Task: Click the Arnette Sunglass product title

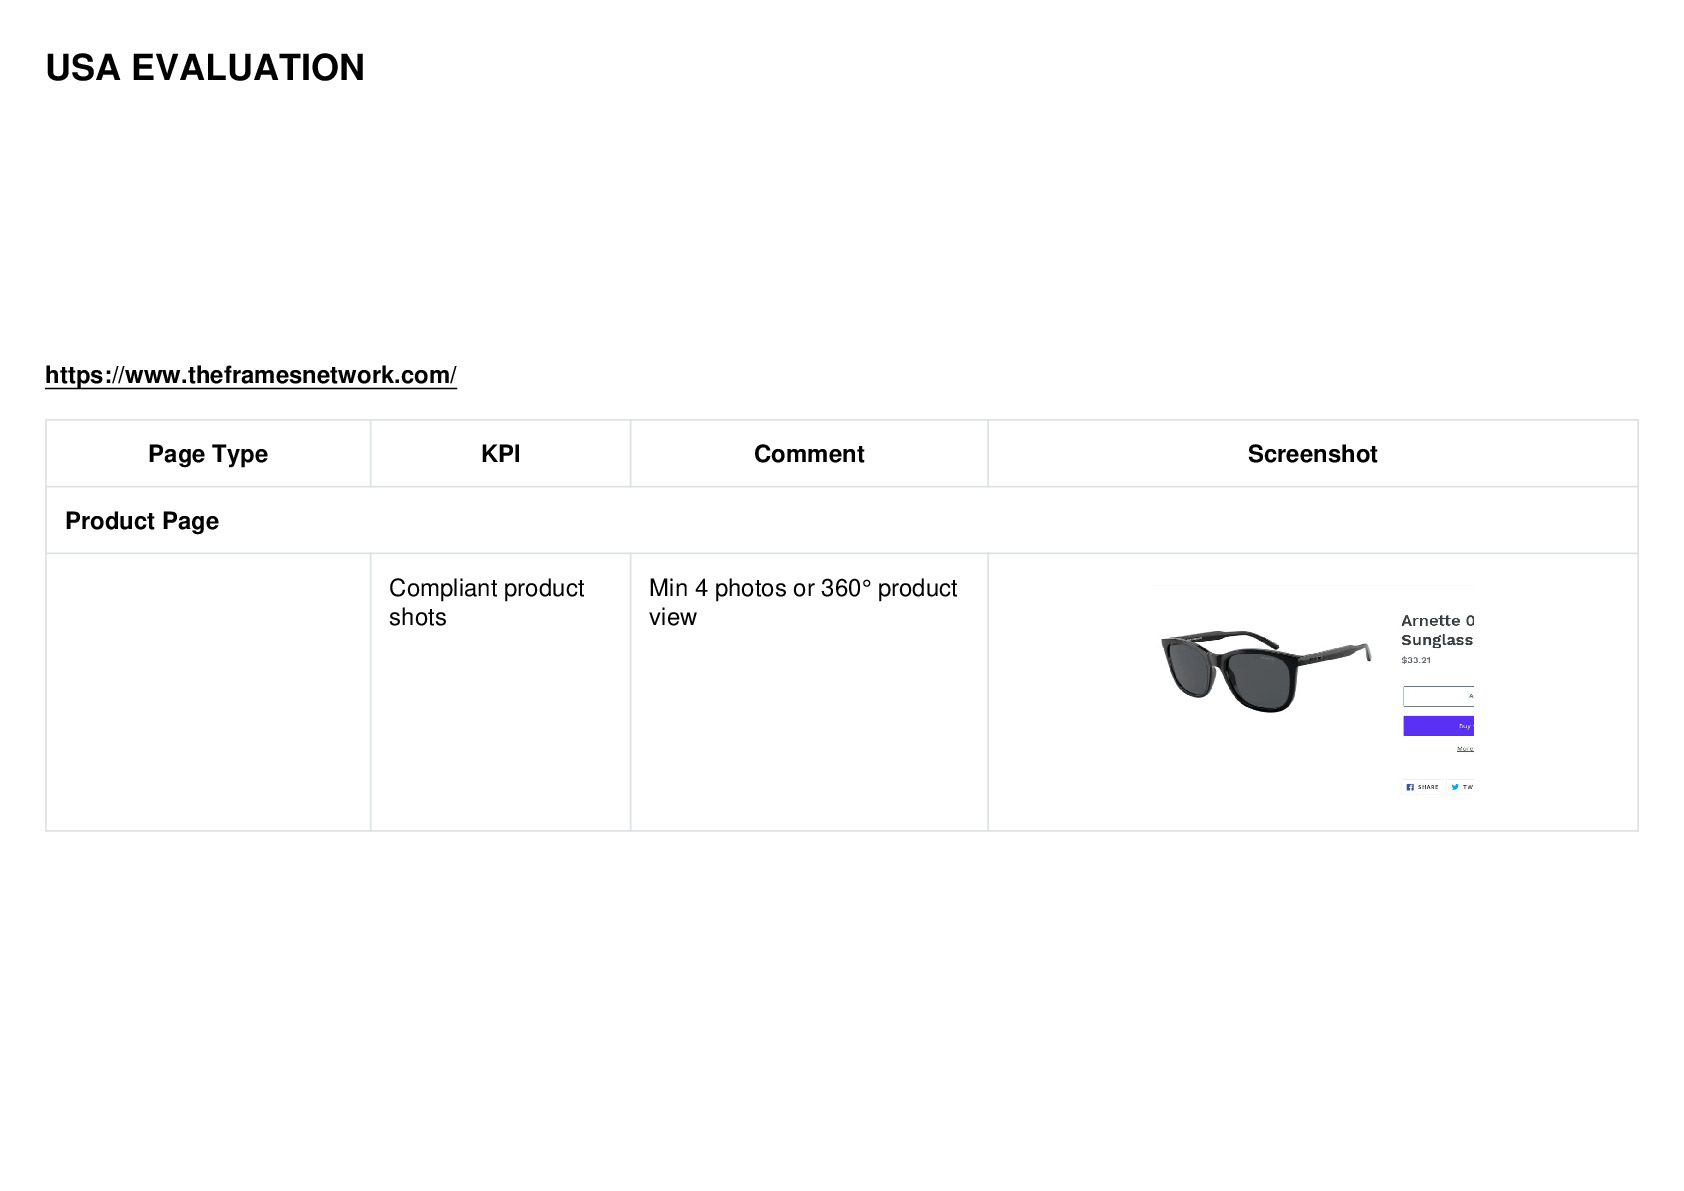Action: (1437, 630)
